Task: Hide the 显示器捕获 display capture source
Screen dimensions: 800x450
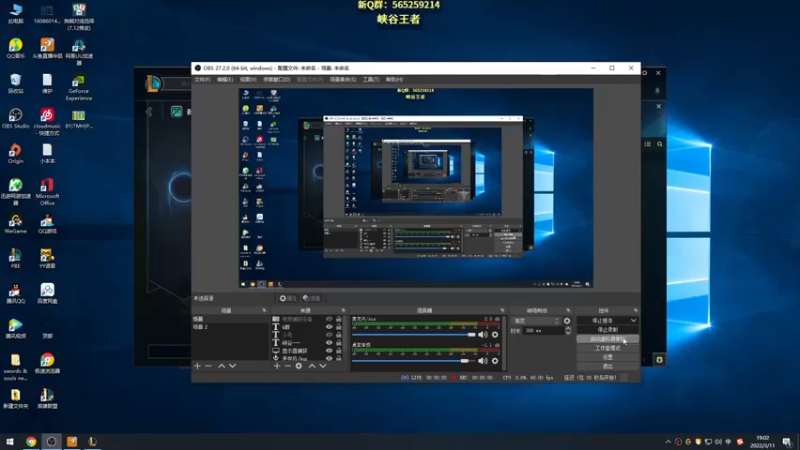Action: pos(329,351)
